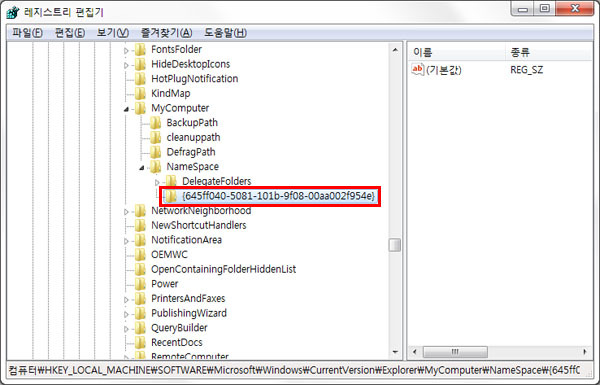Expand the FontsFolder key
This screenshot has width=600, height=385.
(126, 50)
